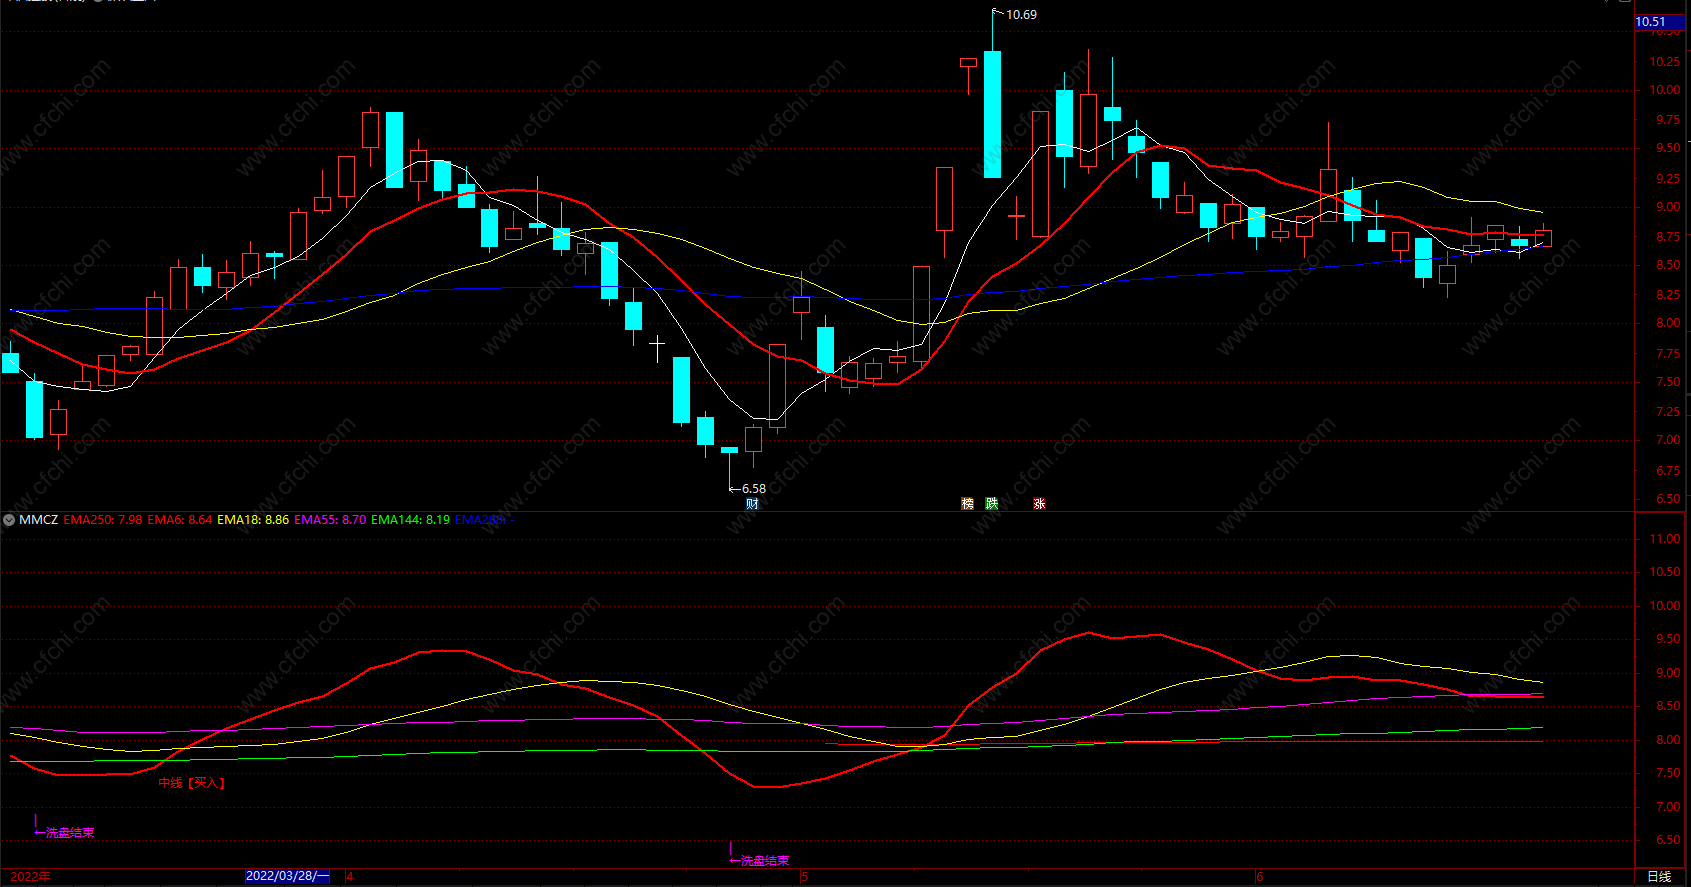Screen dimensions: 1691x887
Task: Select the EMA55: 8.70 legend value
Action: pos(330,520)
